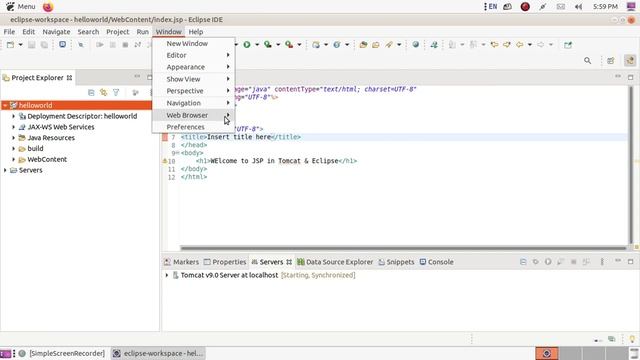Click Collapse All in Project Explorer
The width and height of the screenshot is (640, 360).
pos(91,93)
